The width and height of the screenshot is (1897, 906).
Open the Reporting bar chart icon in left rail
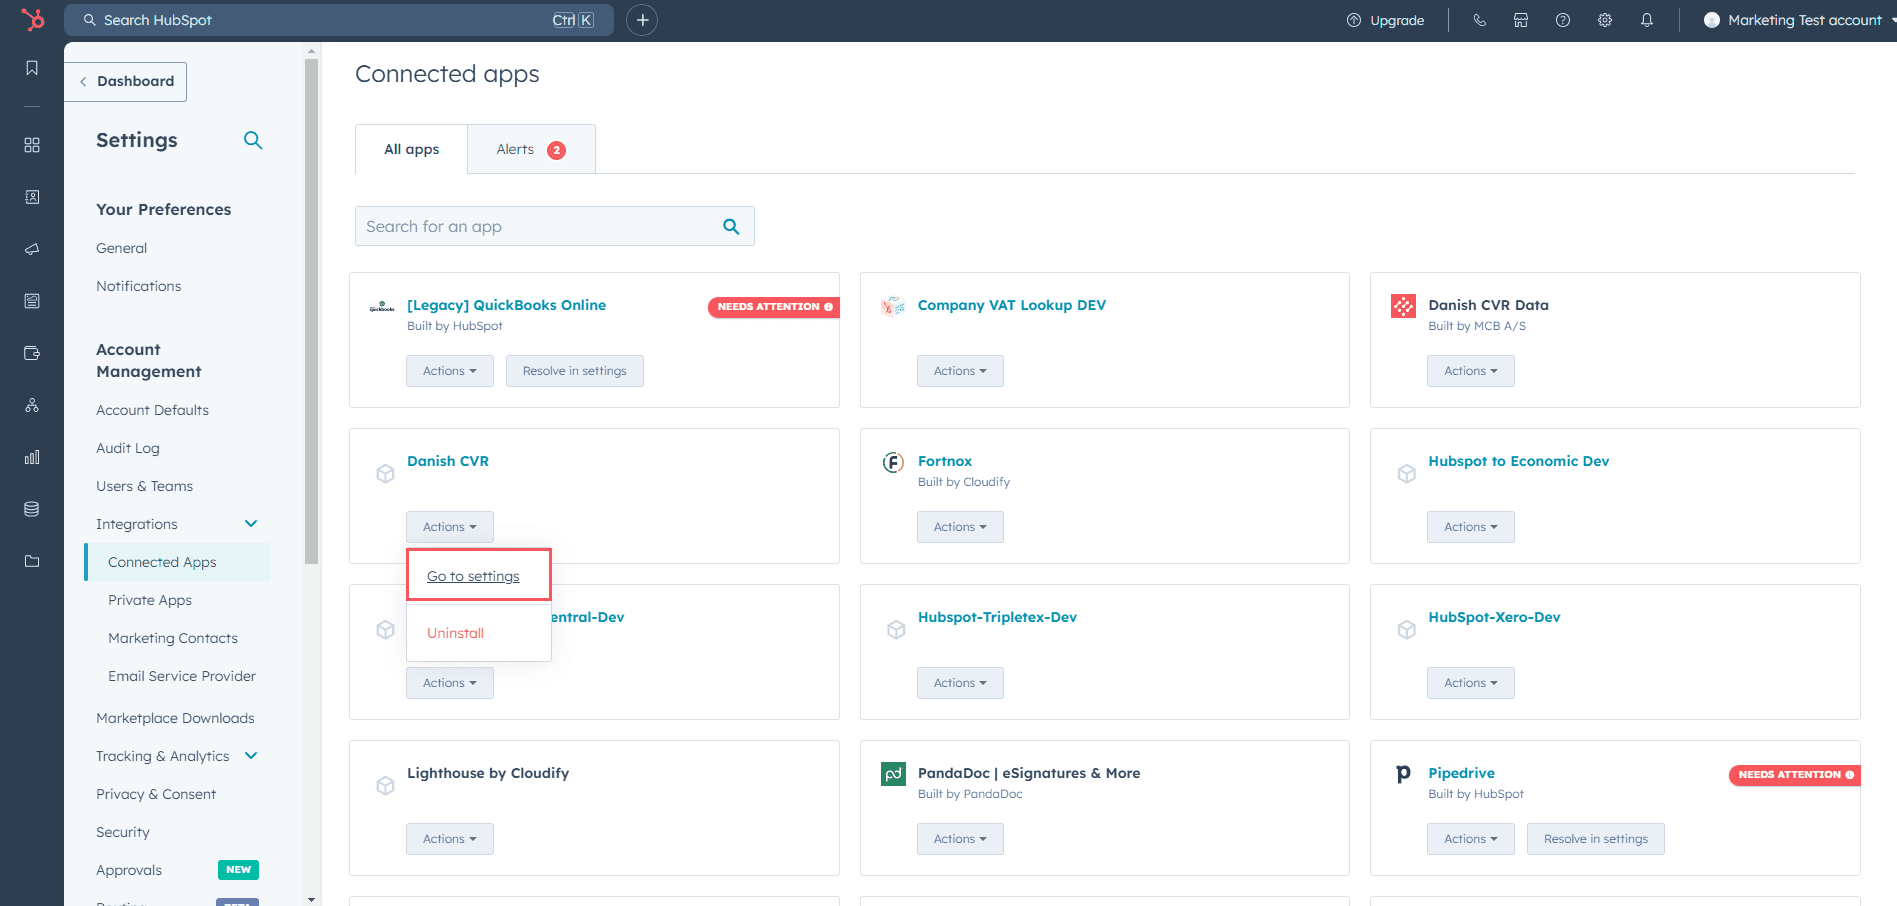pos(32,457)
